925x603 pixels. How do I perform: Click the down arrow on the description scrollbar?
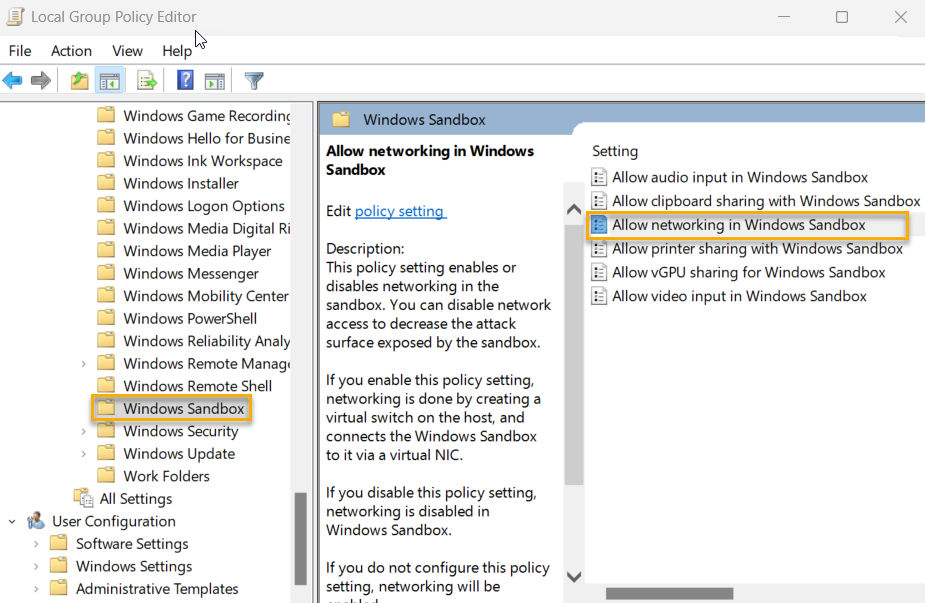574,576
